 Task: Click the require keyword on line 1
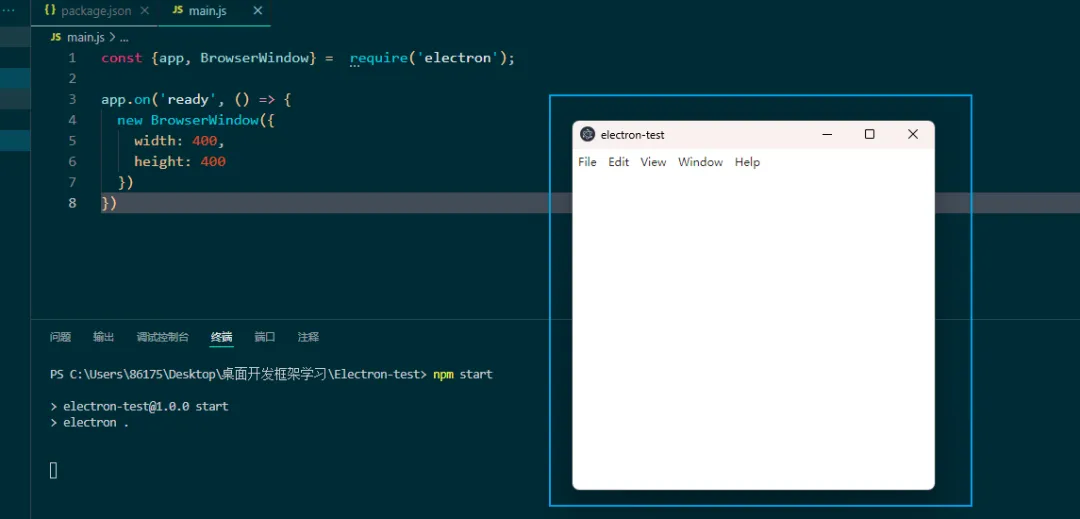click(379, 59)
